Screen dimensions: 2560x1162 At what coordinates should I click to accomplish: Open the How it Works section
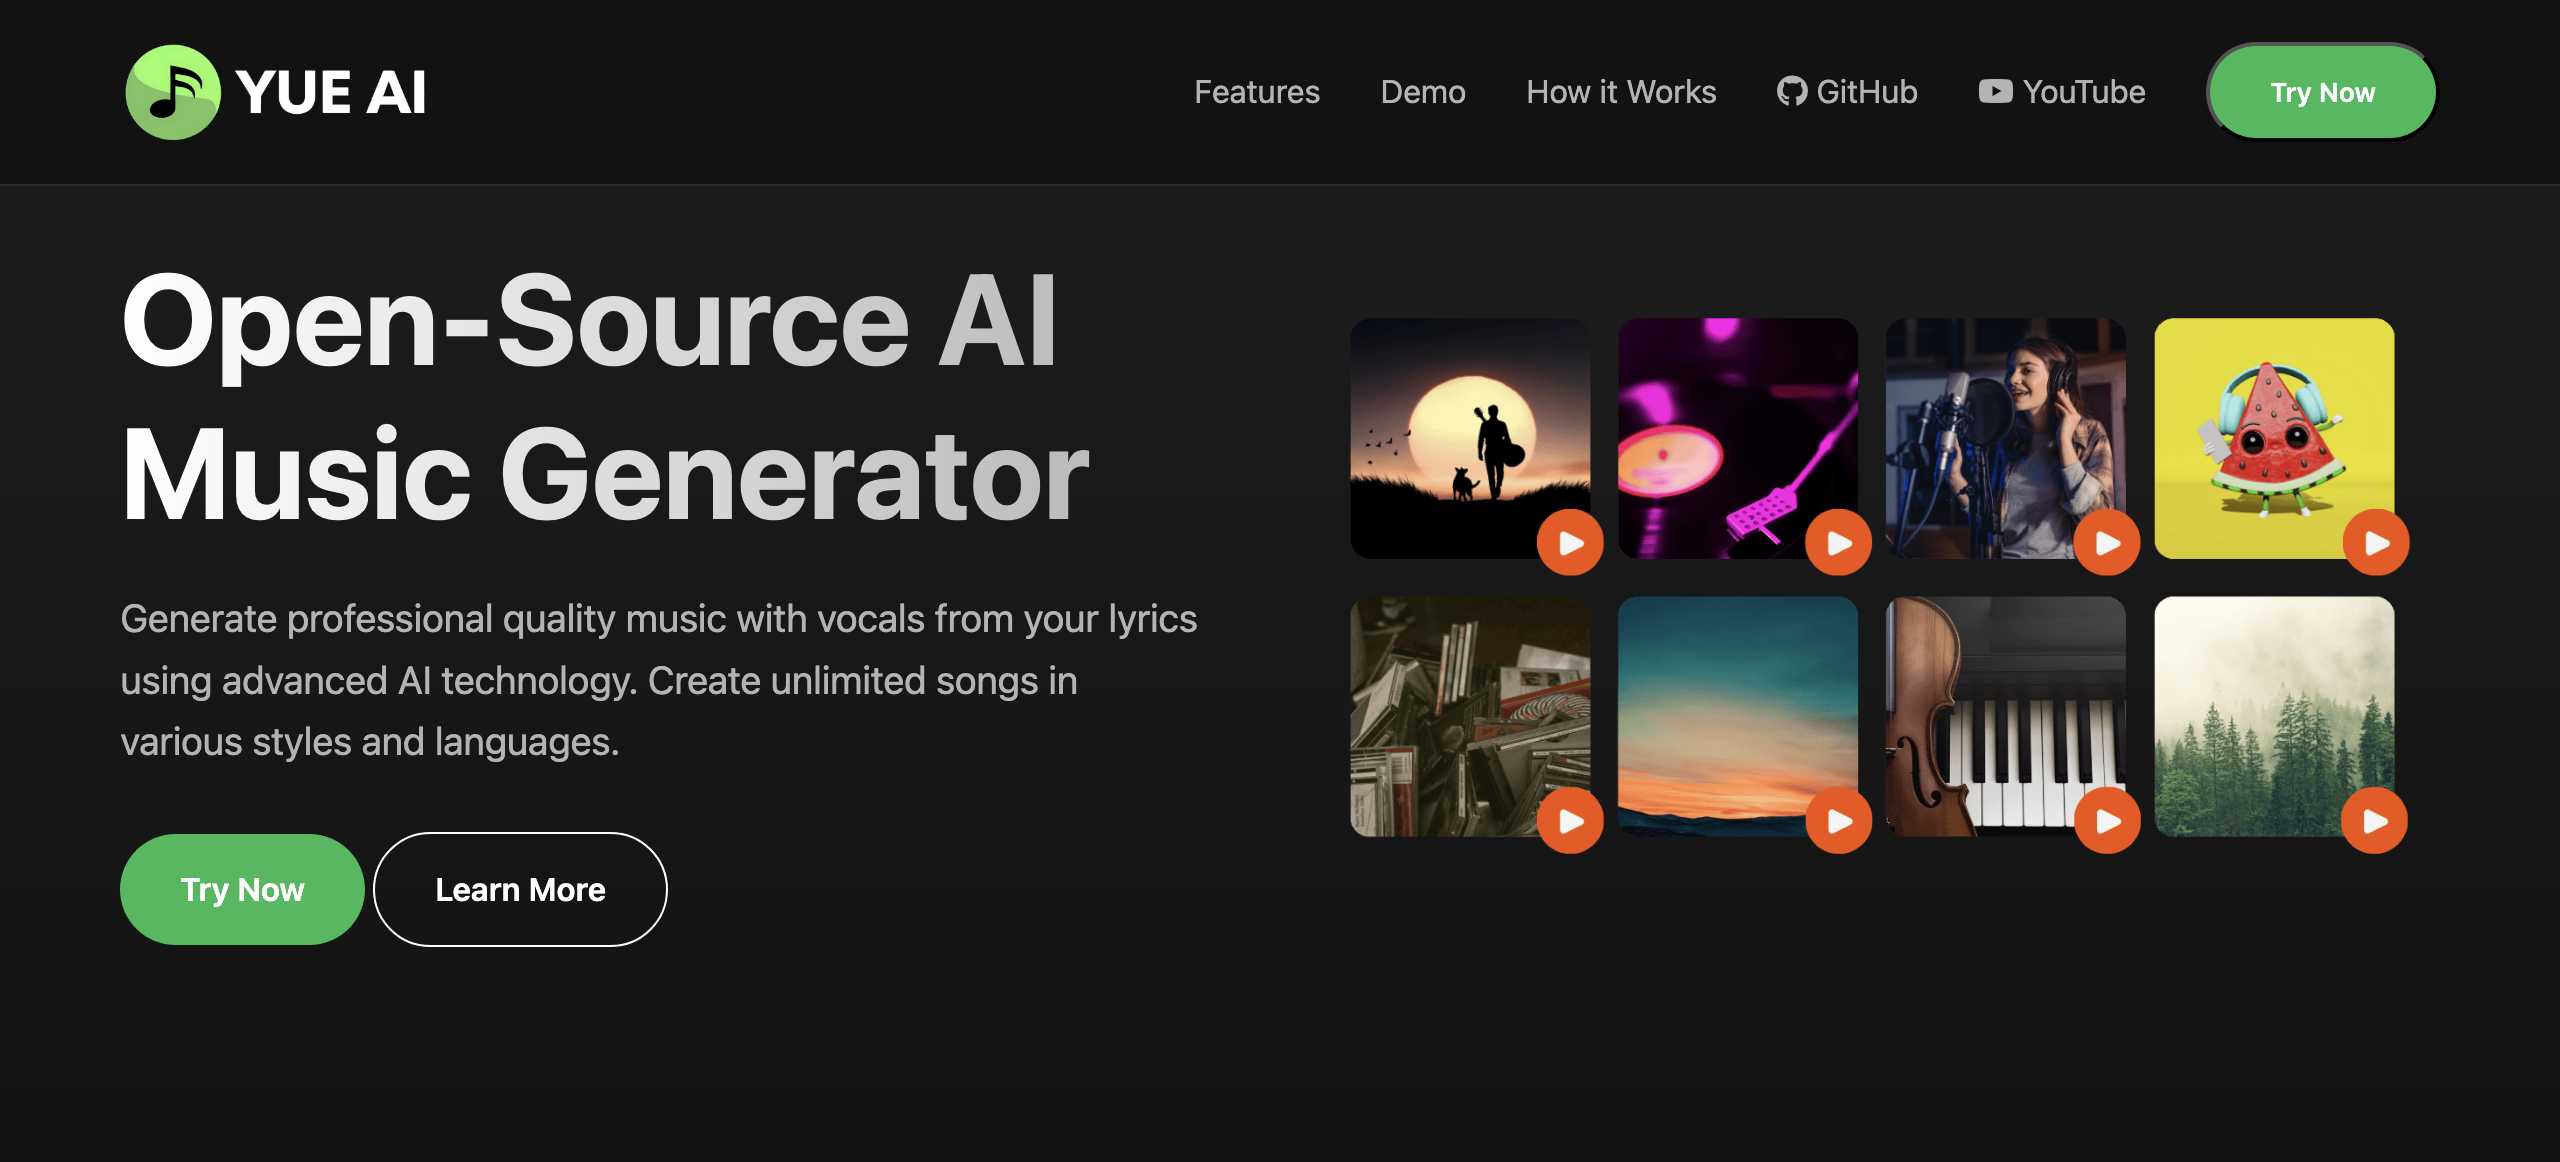pos(1620,92)
